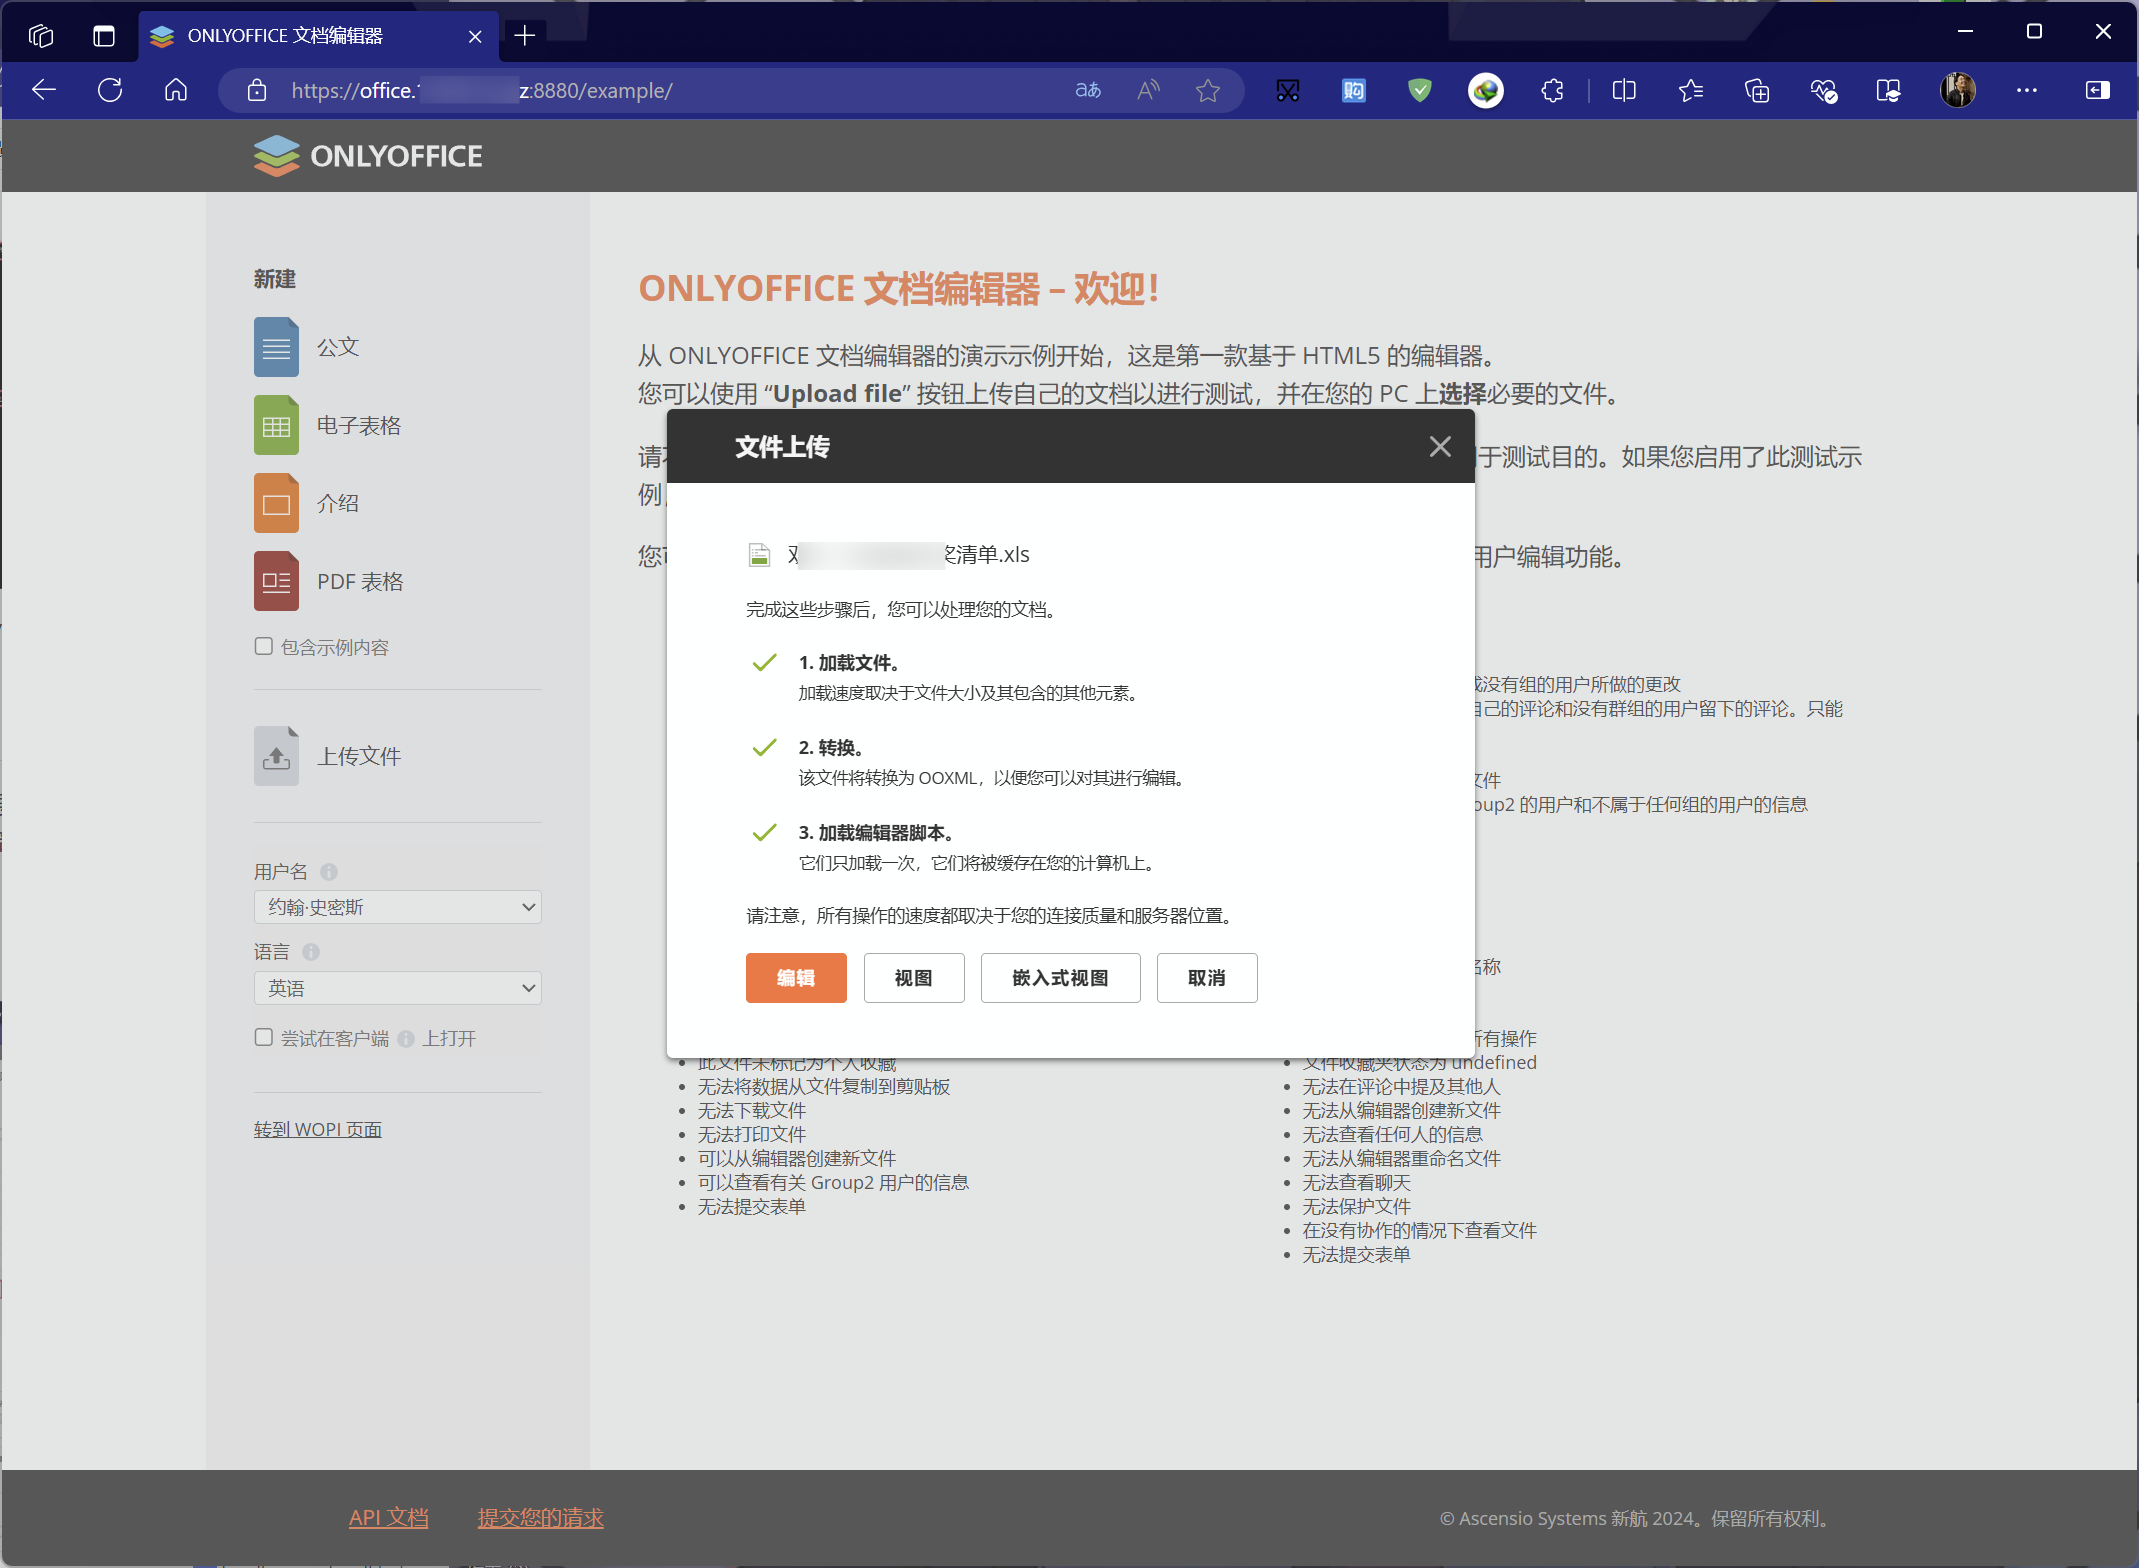The image size is (2139, 1568).
Task: Open the 语言 dropdown showing 英语
Action: 398,988
